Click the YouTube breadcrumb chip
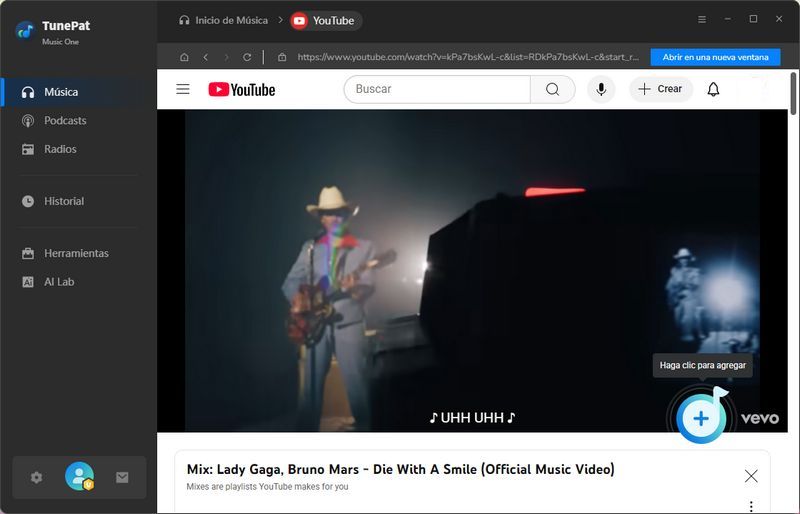 point(325,21)
